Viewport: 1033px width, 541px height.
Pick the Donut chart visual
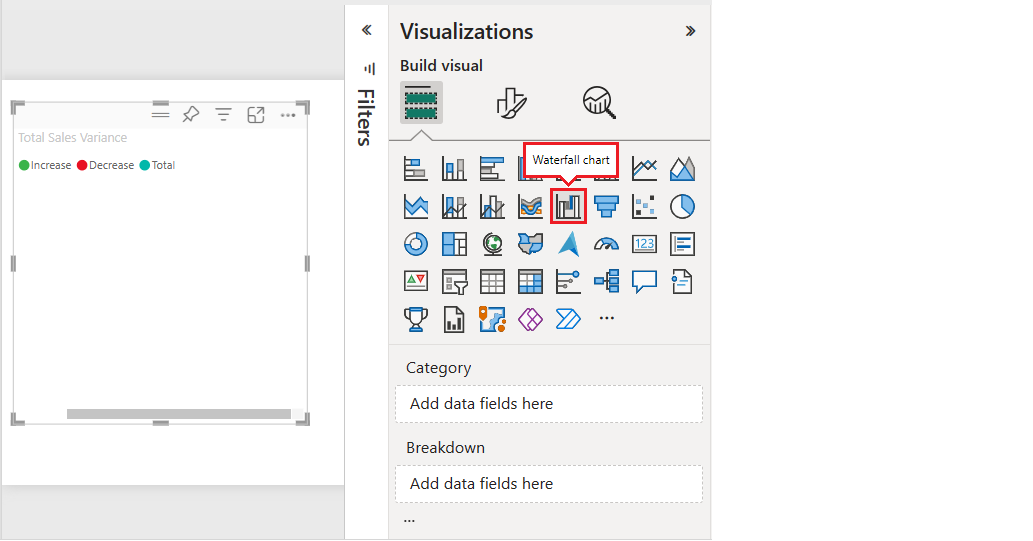[415, 244]
